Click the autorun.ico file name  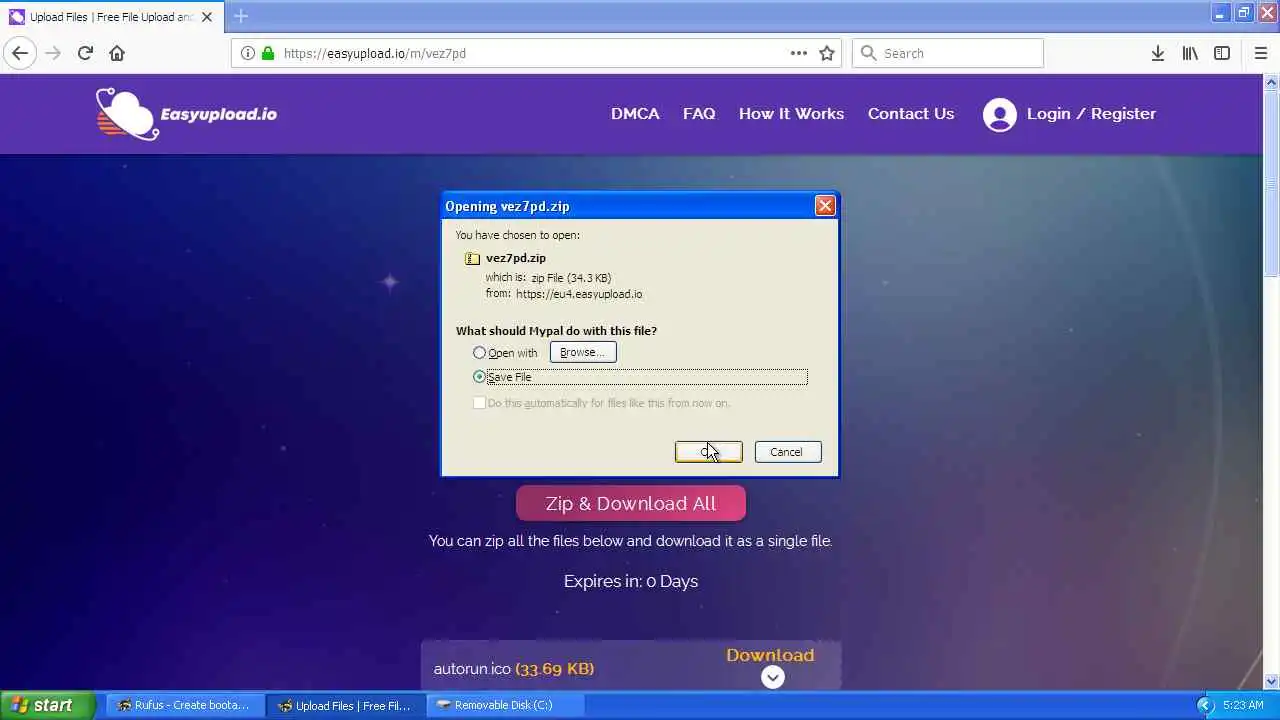[472, 669]
